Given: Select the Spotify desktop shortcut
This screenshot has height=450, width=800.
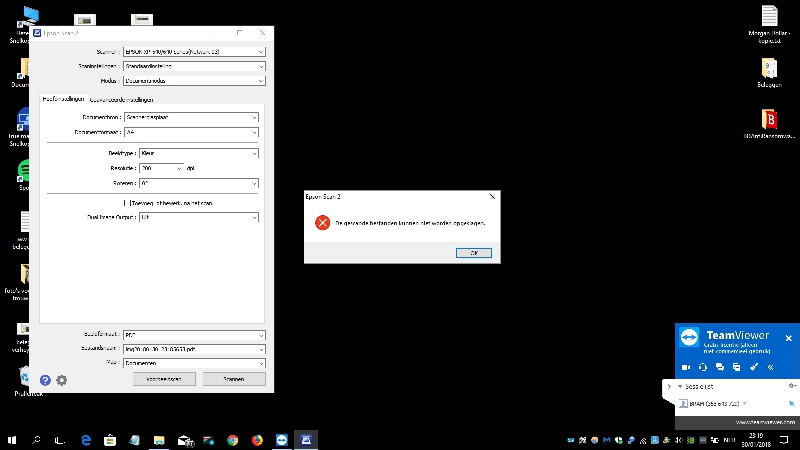Looking at the screenshot, I should tap(24, 174).
